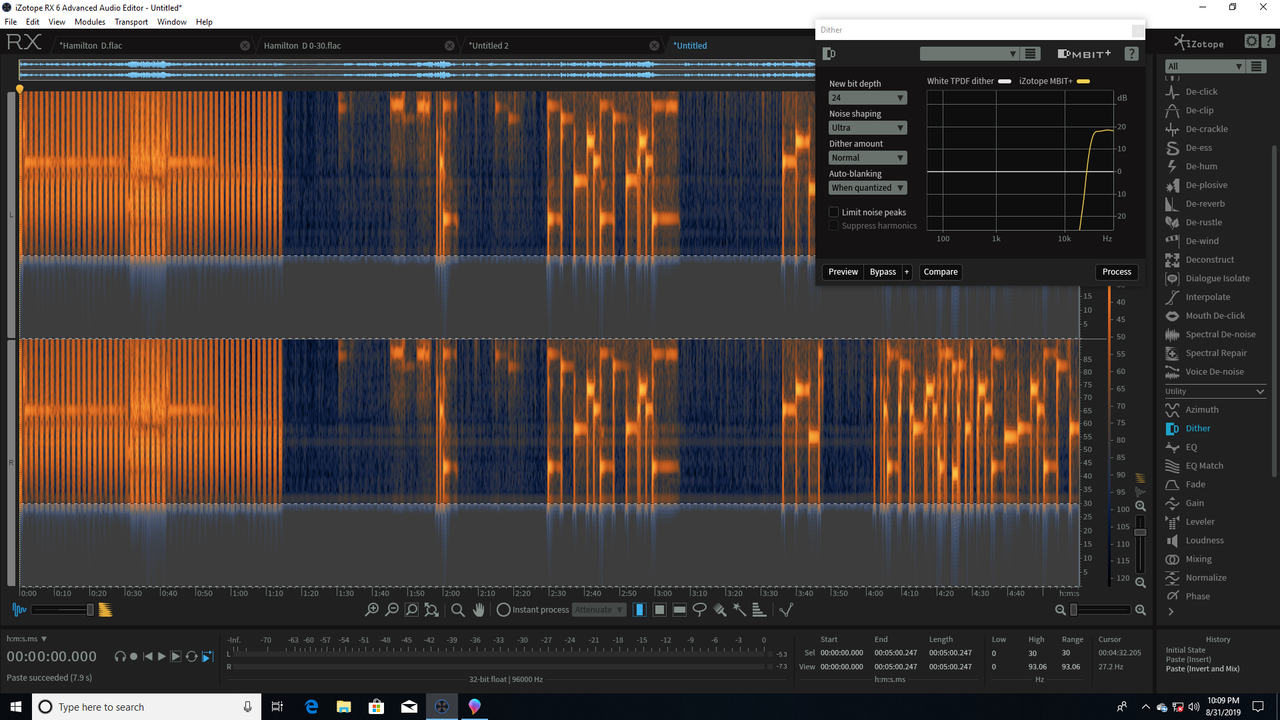Open the Voice De-noise module
The width and height of the screenshot is (1280, 720).
point(1205,372)
